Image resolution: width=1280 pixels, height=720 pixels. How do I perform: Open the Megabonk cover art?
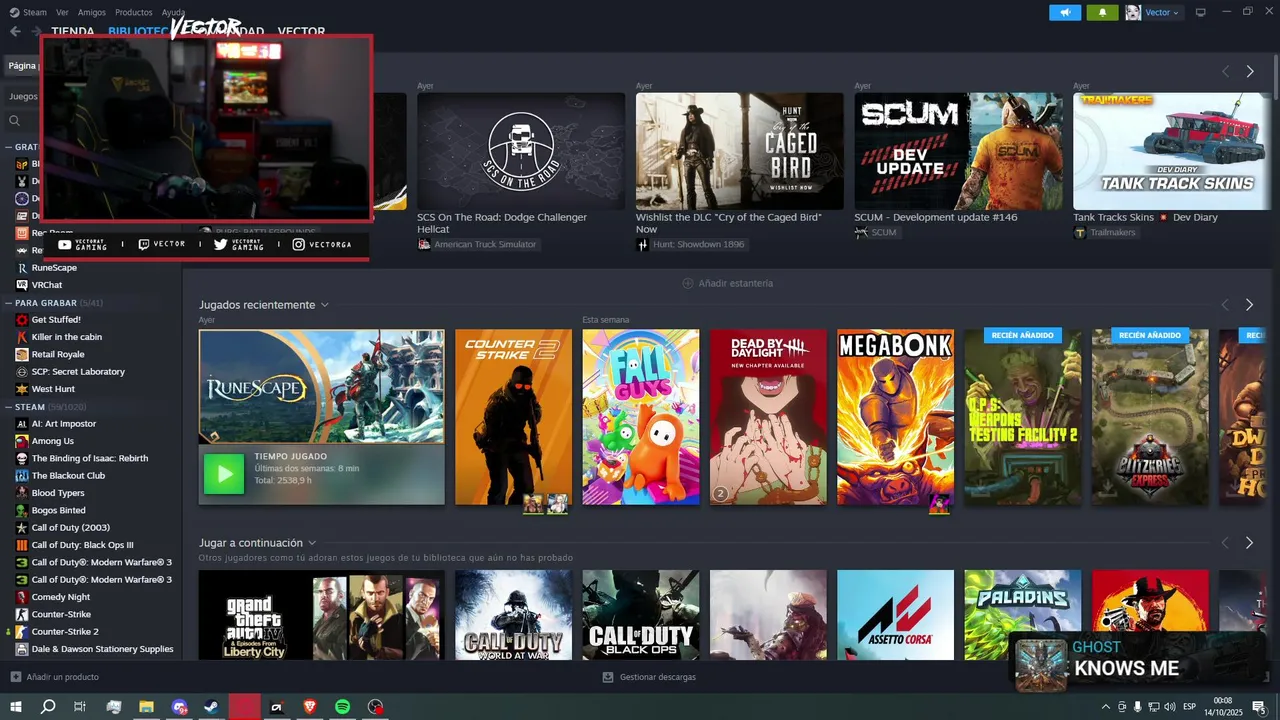point(895,417)
